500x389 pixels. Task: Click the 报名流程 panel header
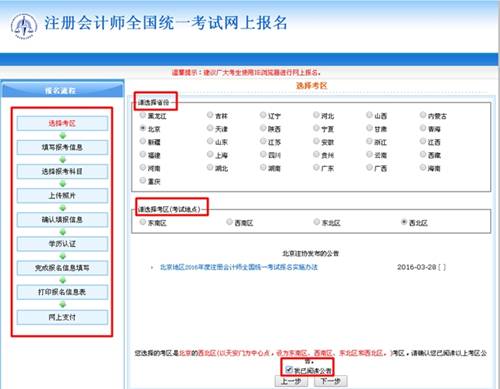coord(62,90)
